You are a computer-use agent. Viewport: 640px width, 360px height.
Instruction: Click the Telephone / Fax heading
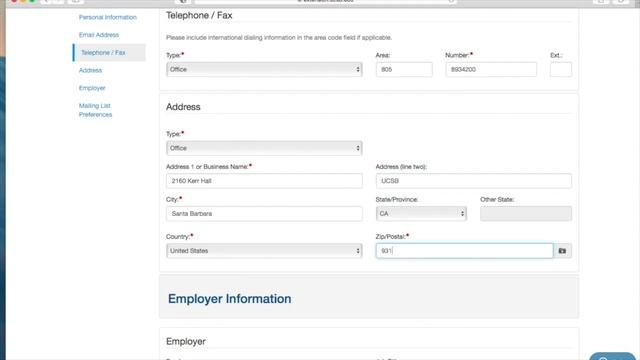[199, 15]
